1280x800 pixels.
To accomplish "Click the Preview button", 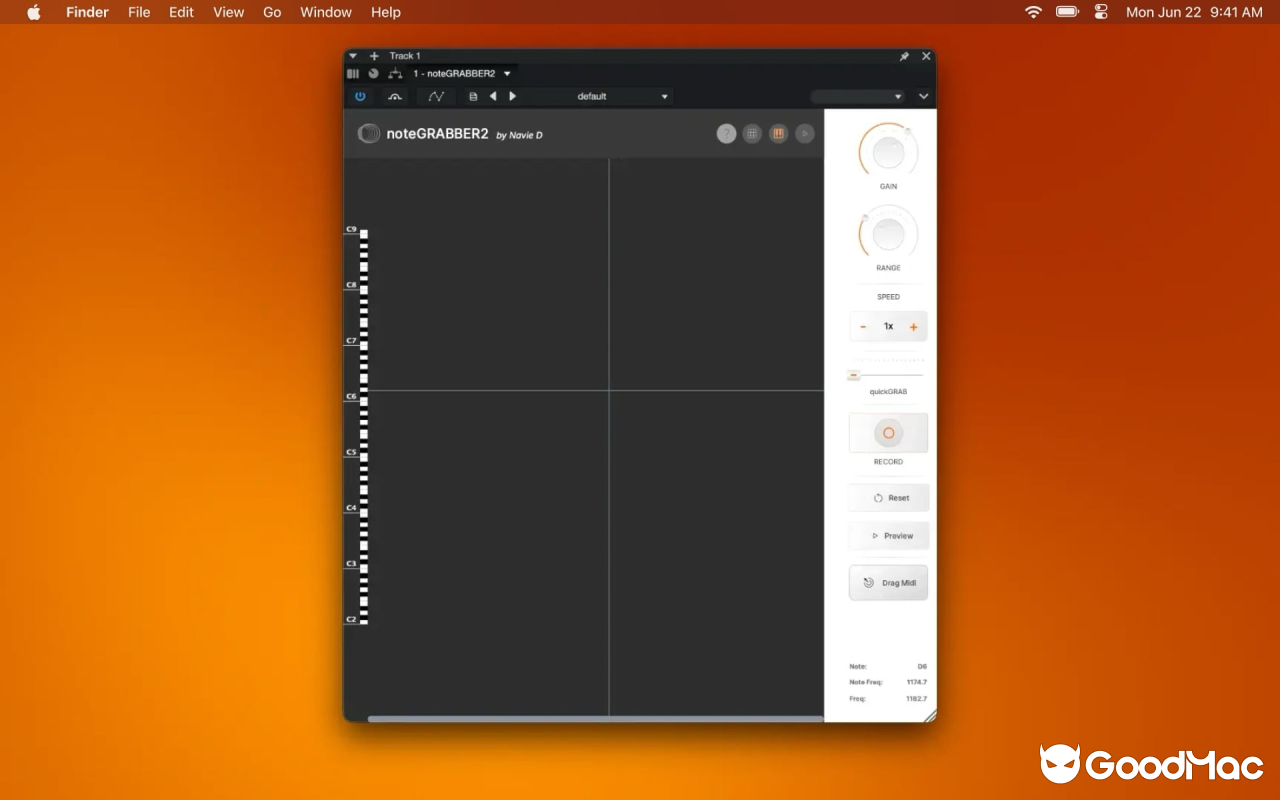I will 889,536.
